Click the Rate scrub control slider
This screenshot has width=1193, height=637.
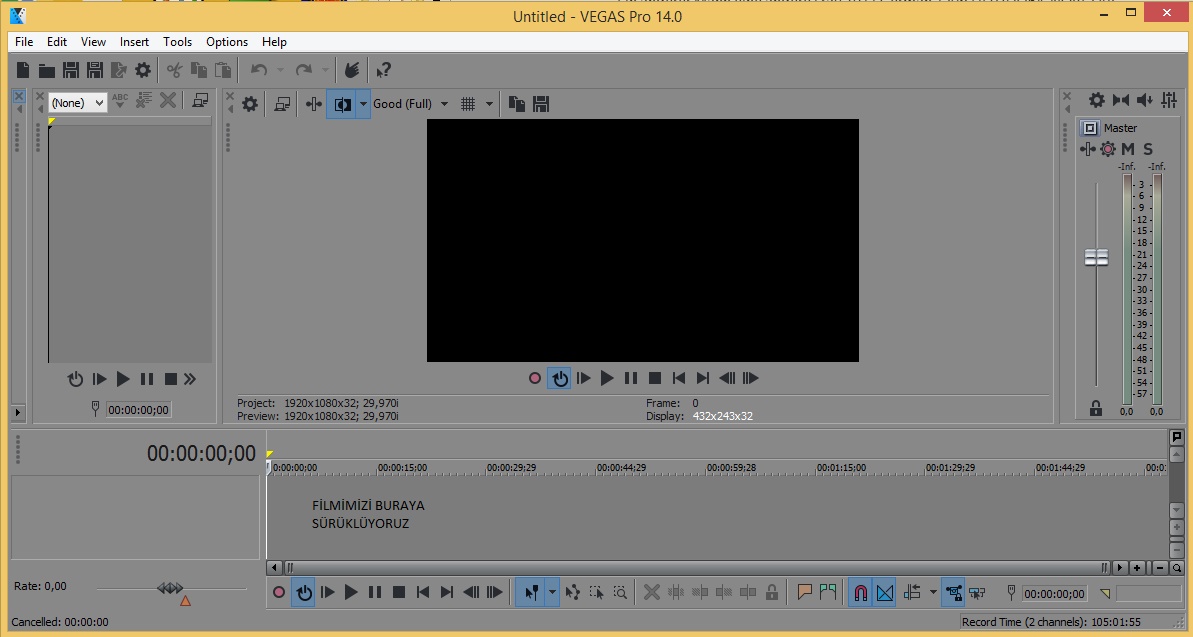[171, 588]
